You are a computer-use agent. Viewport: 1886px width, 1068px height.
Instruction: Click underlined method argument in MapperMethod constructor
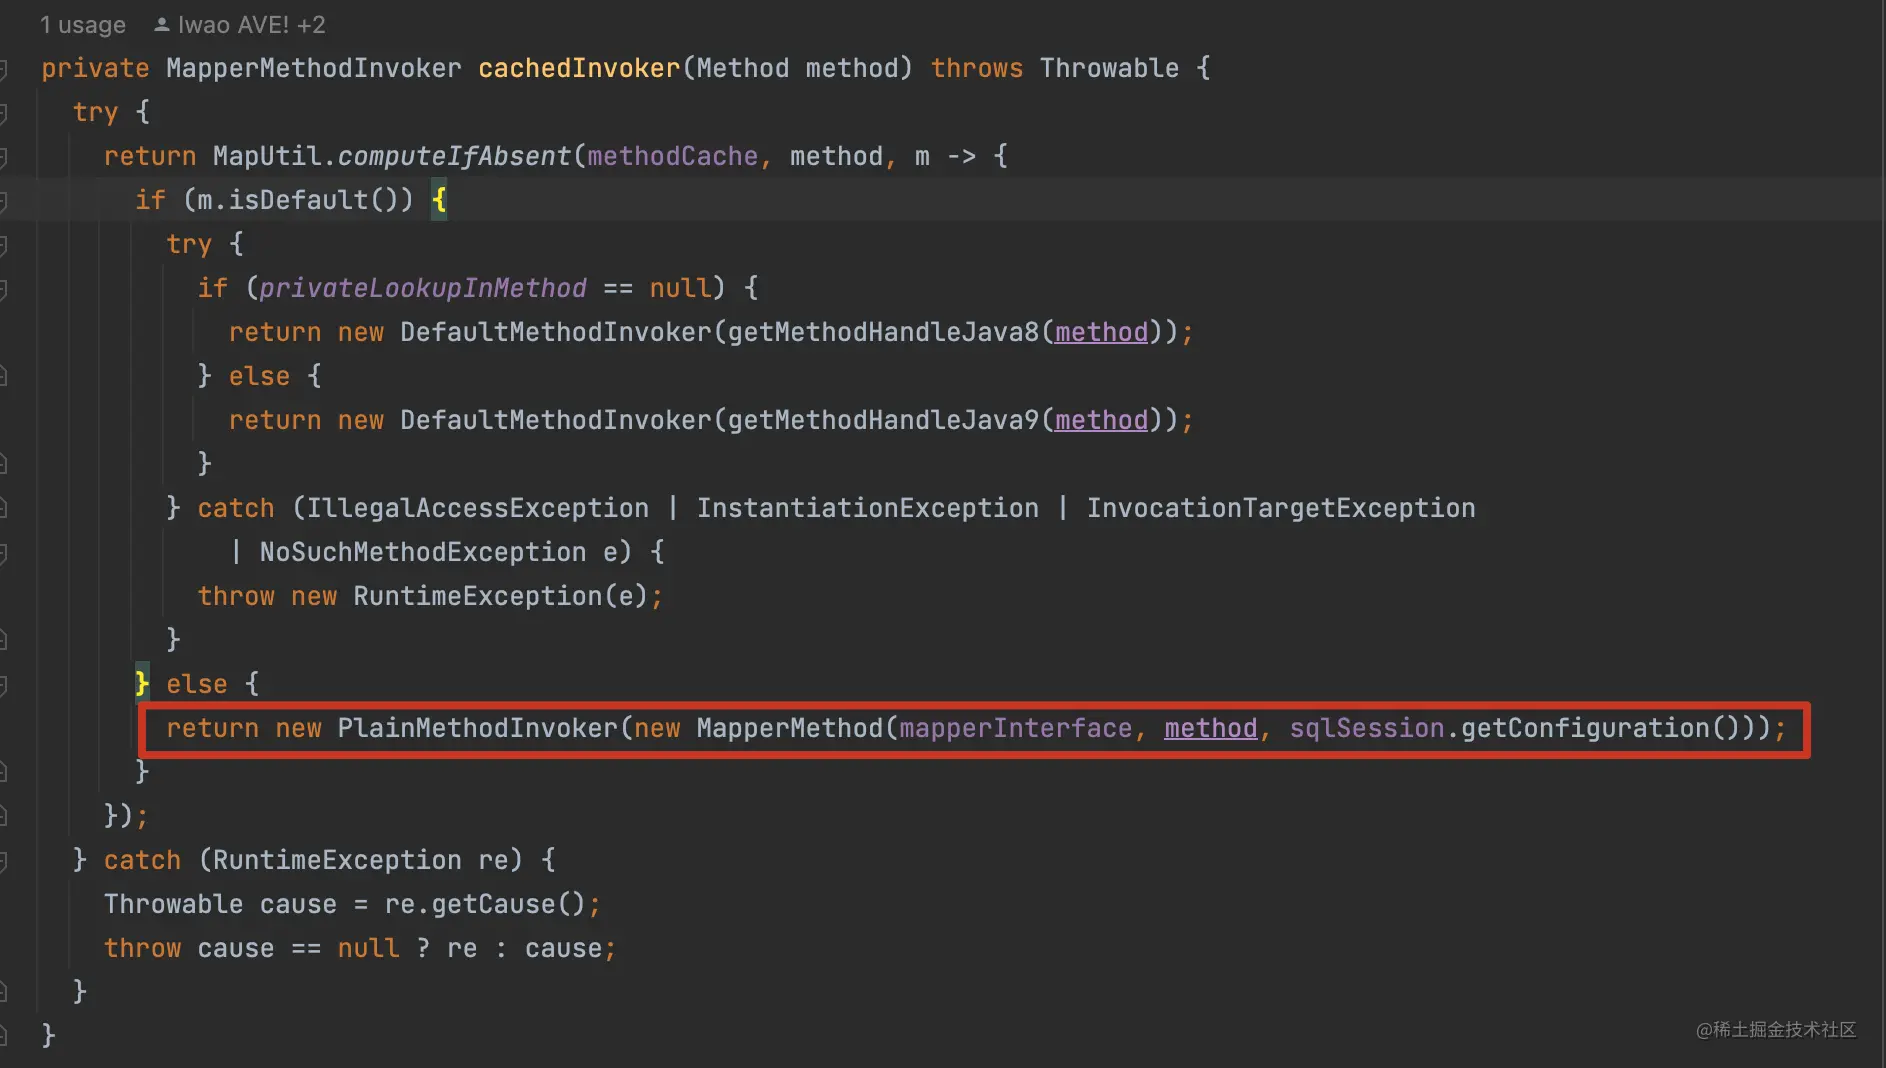pos(1210,729)
